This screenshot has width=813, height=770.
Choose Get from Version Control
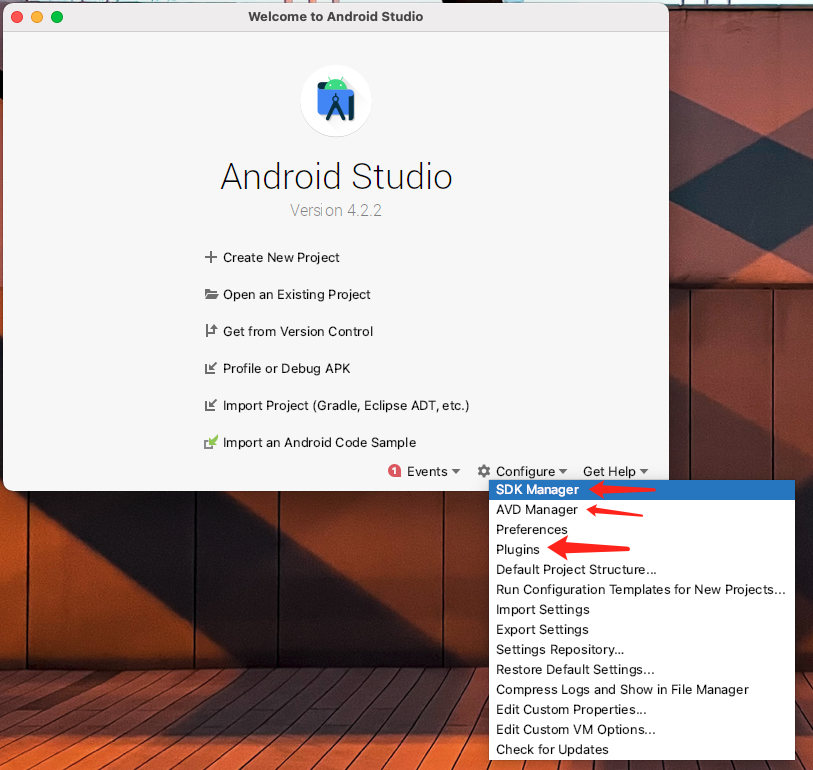click(298, 331)
